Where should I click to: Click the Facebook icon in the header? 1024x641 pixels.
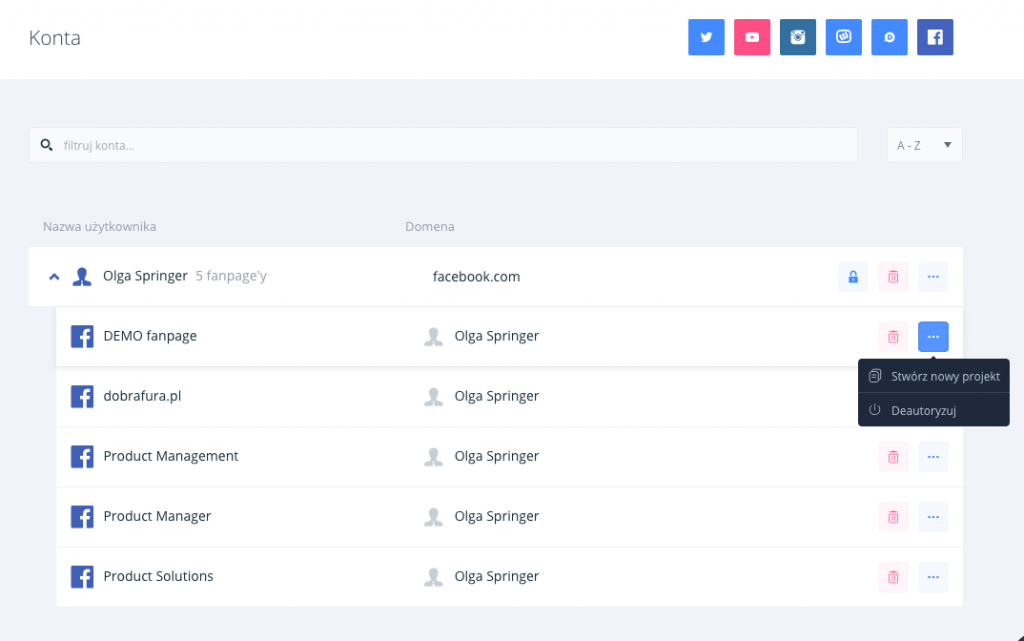click(x=935, y=37)
